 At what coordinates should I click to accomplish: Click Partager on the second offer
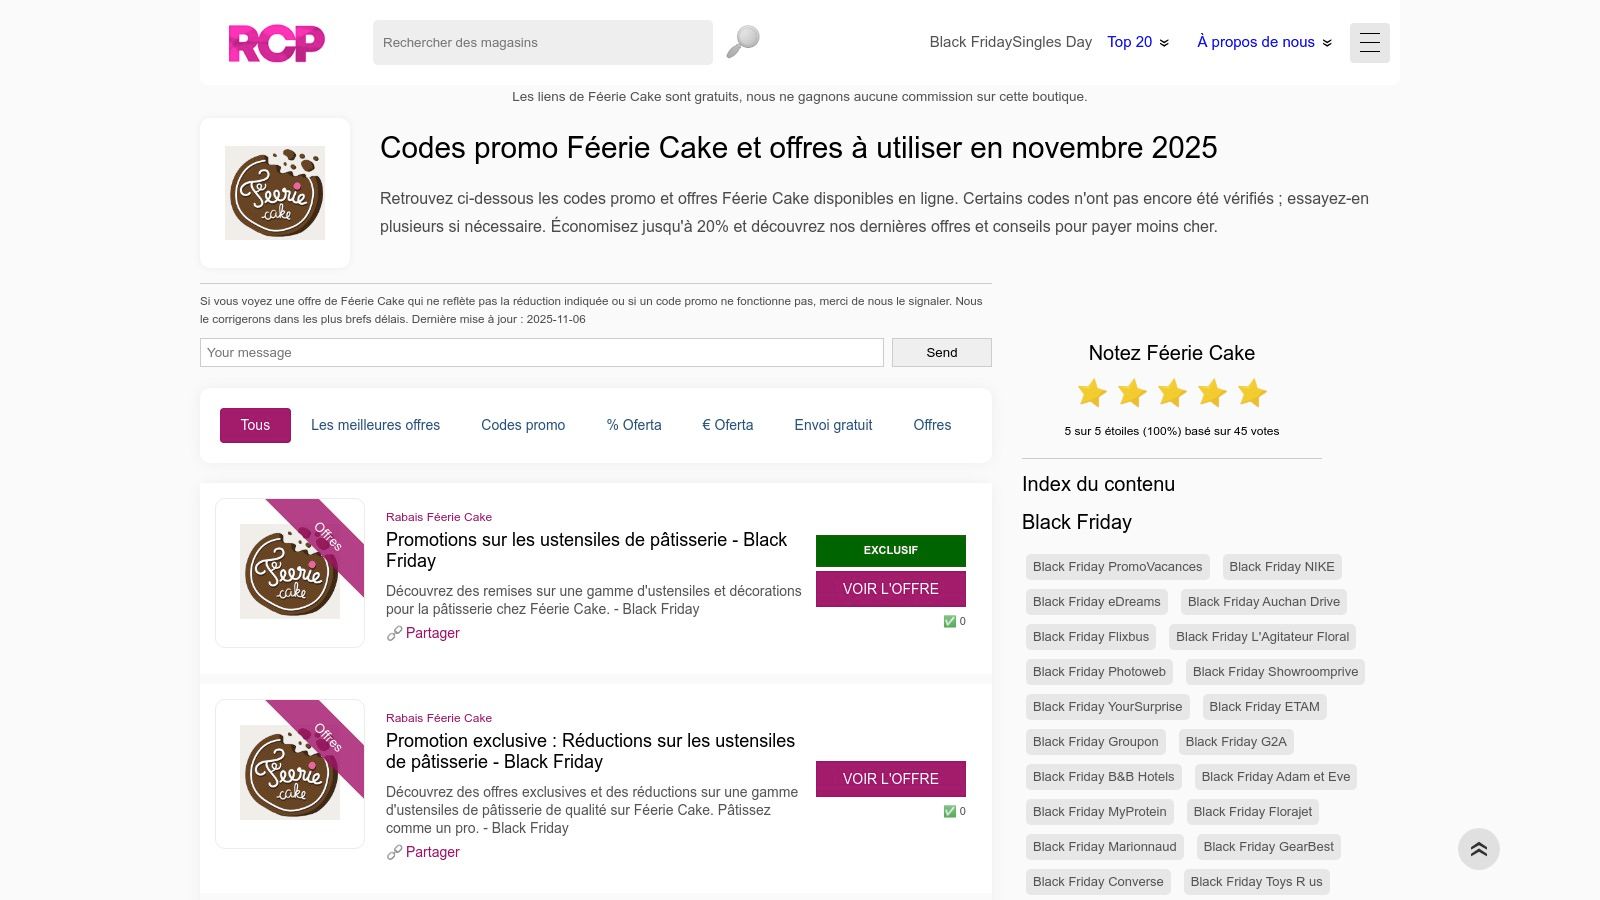click(x=433, y=852)
